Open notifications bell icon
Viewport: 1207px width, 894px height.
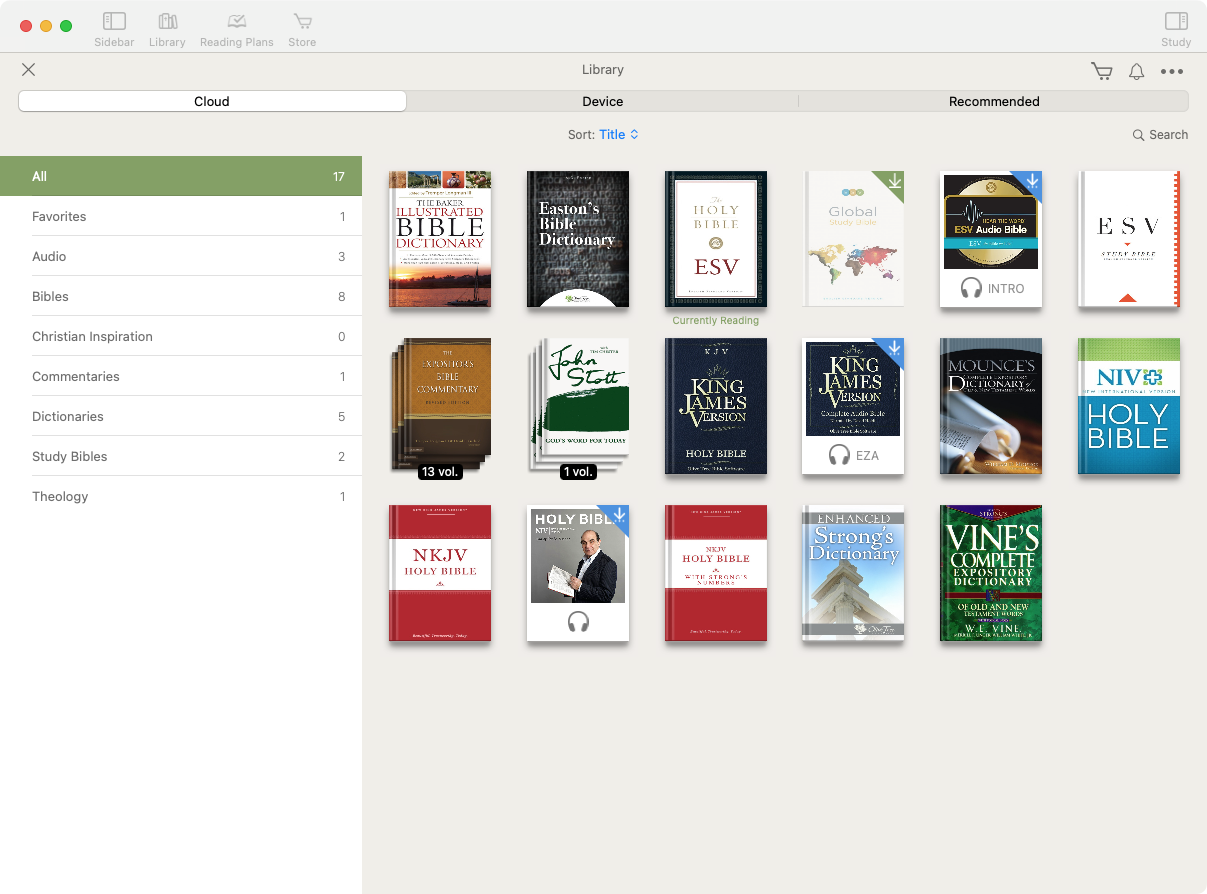point(1137,71)
